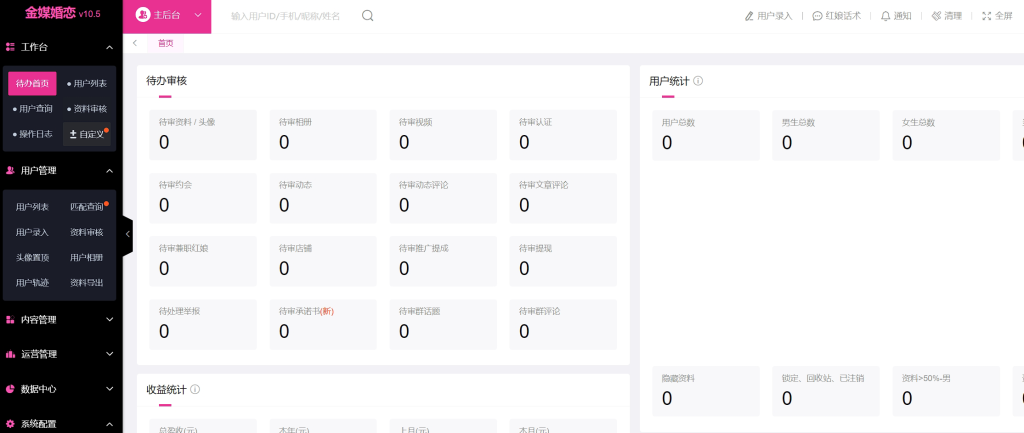Viewport: 1024px width, 433px height.
Task: Click the user search input field
Action: click(x=285, y=16)
